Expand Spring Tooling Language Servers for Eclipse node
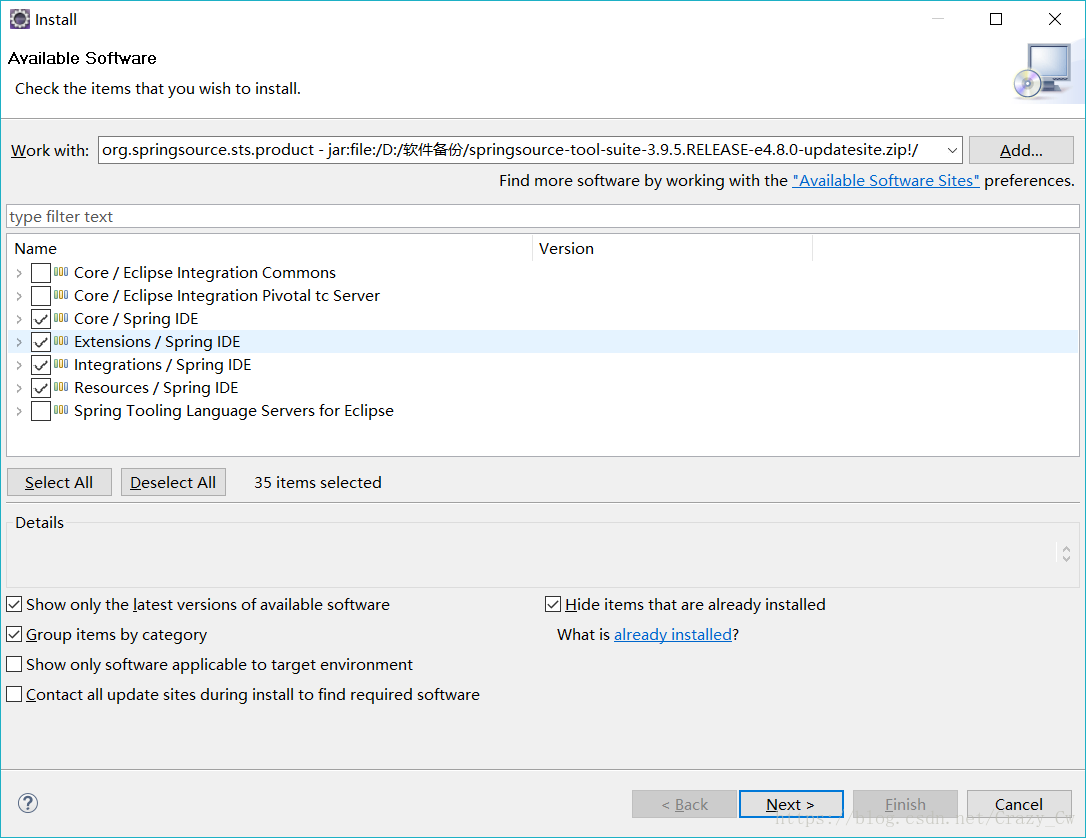The image size is (1086, 838). coord(19,411)
